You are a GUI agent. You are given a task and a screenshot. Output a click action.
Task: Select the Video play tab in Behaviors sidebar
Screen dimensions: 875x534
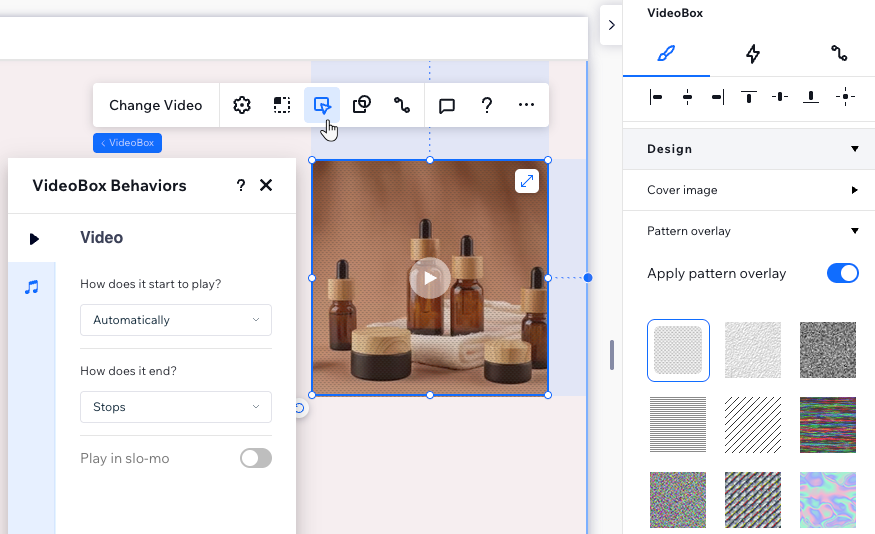pyautogui.click(x=33, y=239)
